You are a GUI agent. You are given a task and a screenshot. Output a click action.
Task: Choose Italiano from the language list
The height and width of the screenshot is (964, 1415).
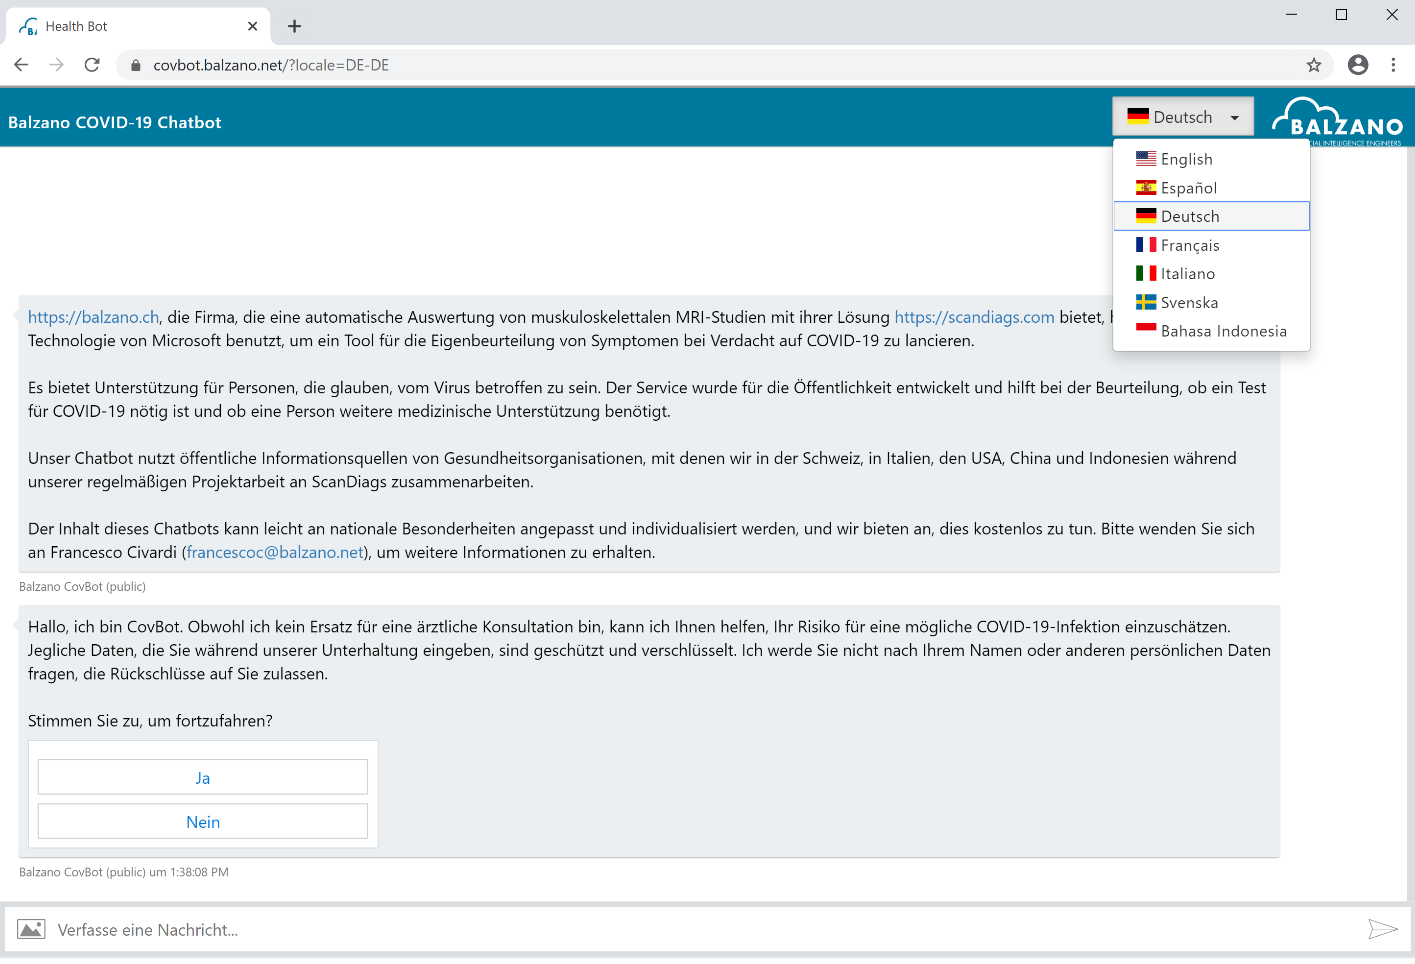[1211, 273]
